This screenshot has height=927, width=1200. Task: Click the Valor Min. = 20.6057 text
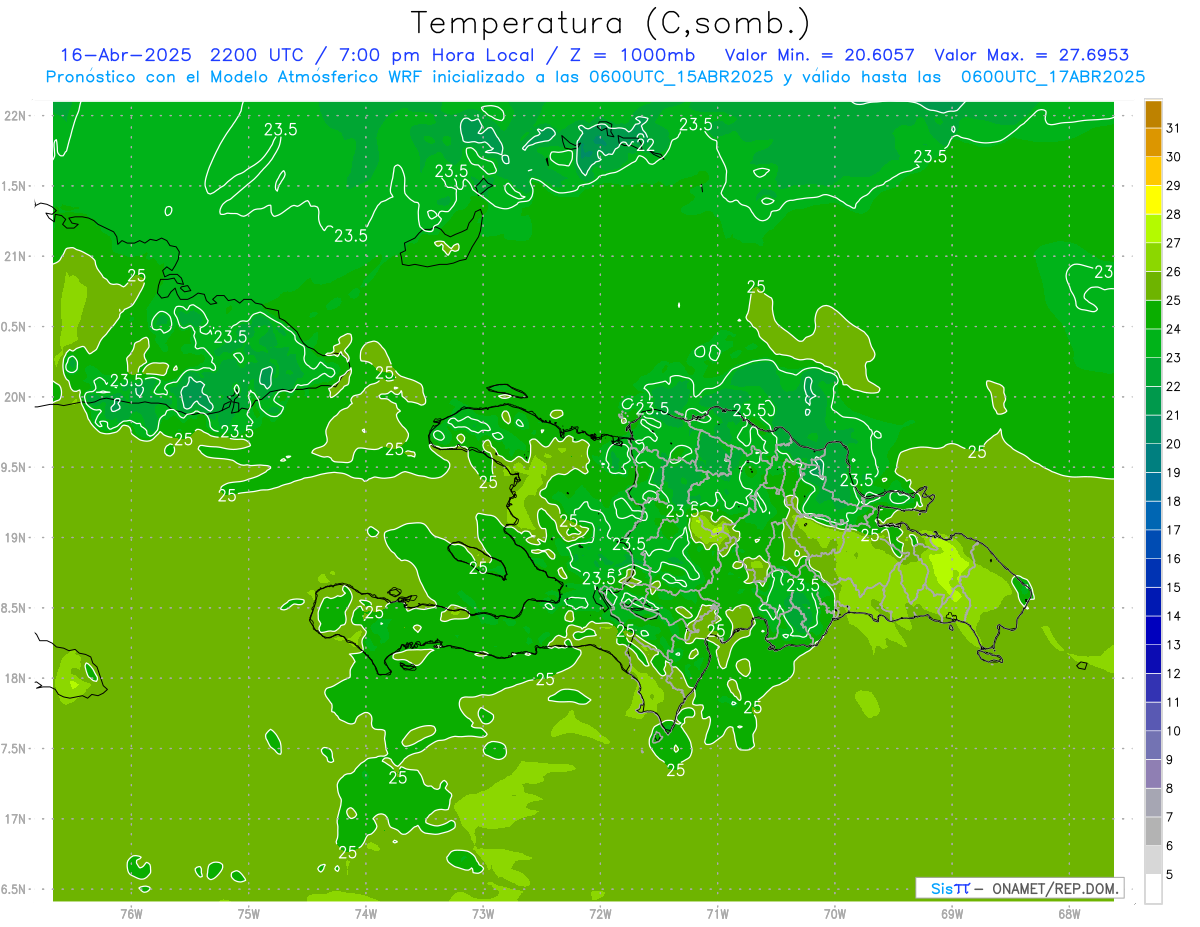pos(819,55)
